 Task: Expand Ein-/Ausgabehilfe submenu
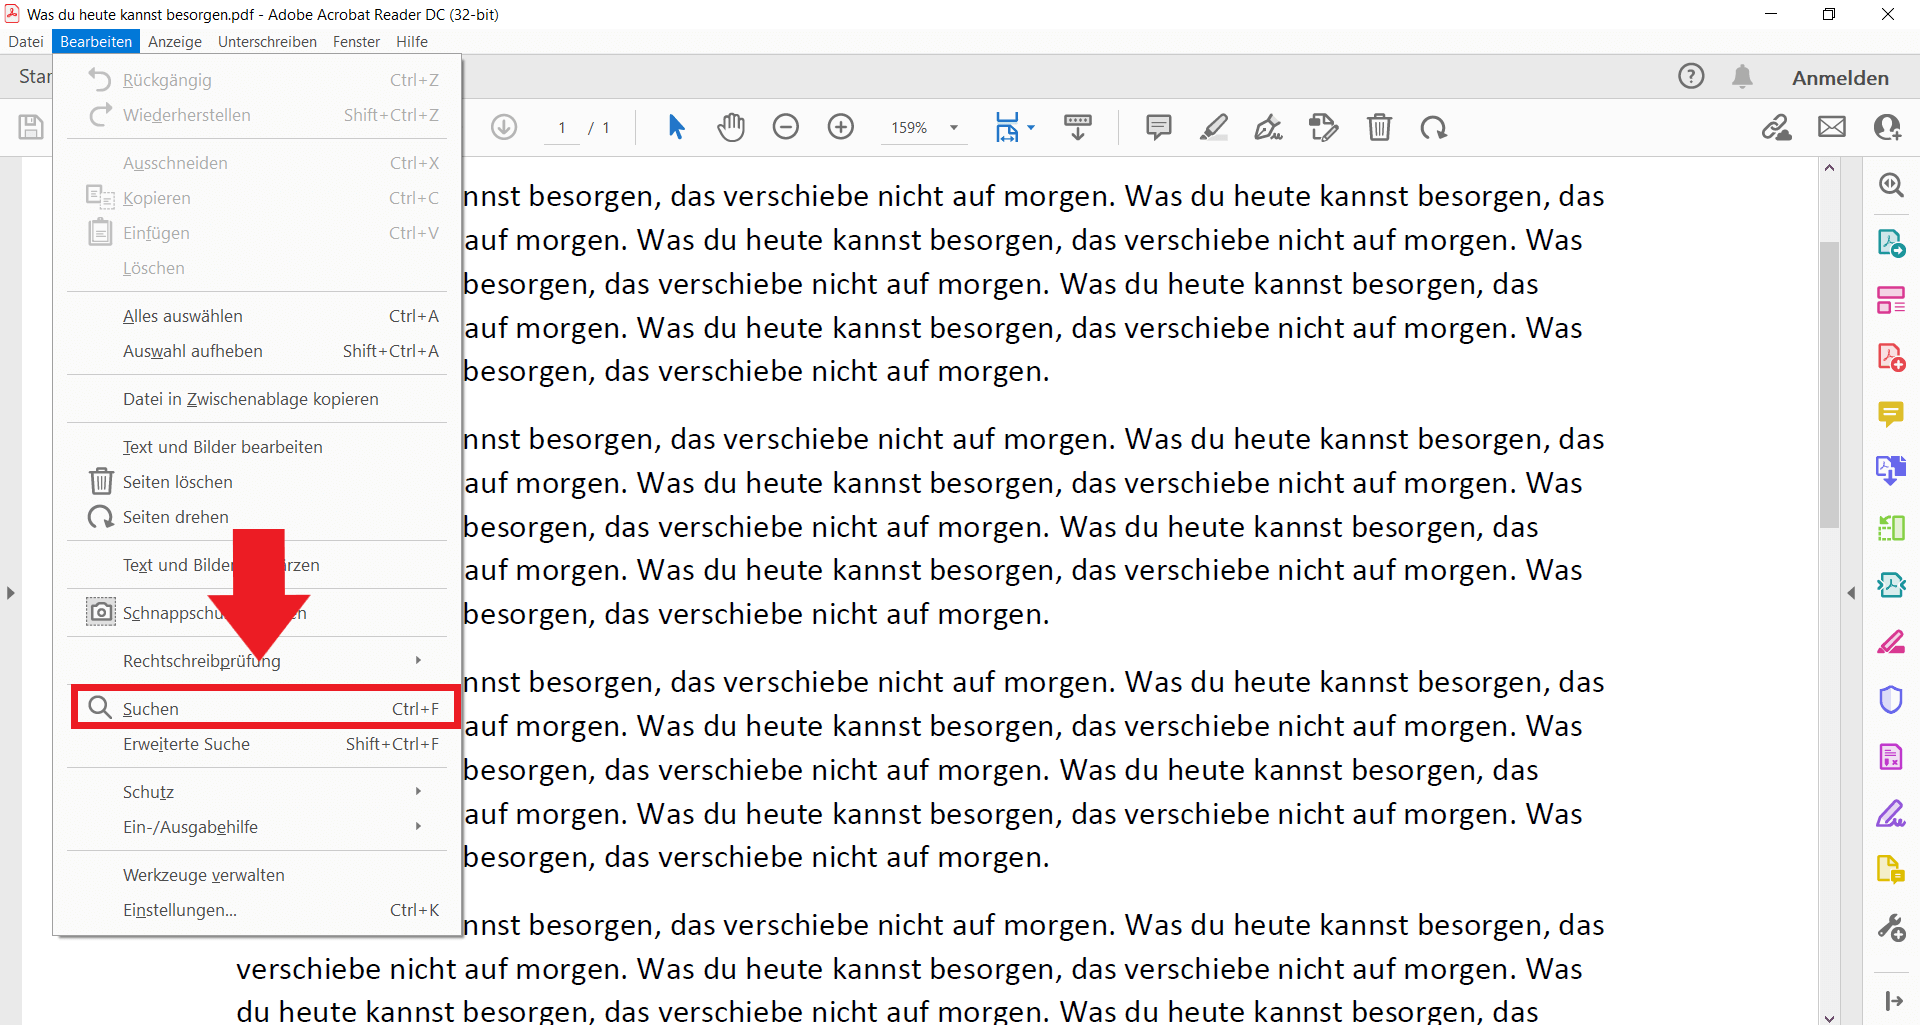click(x=259, y=827)
